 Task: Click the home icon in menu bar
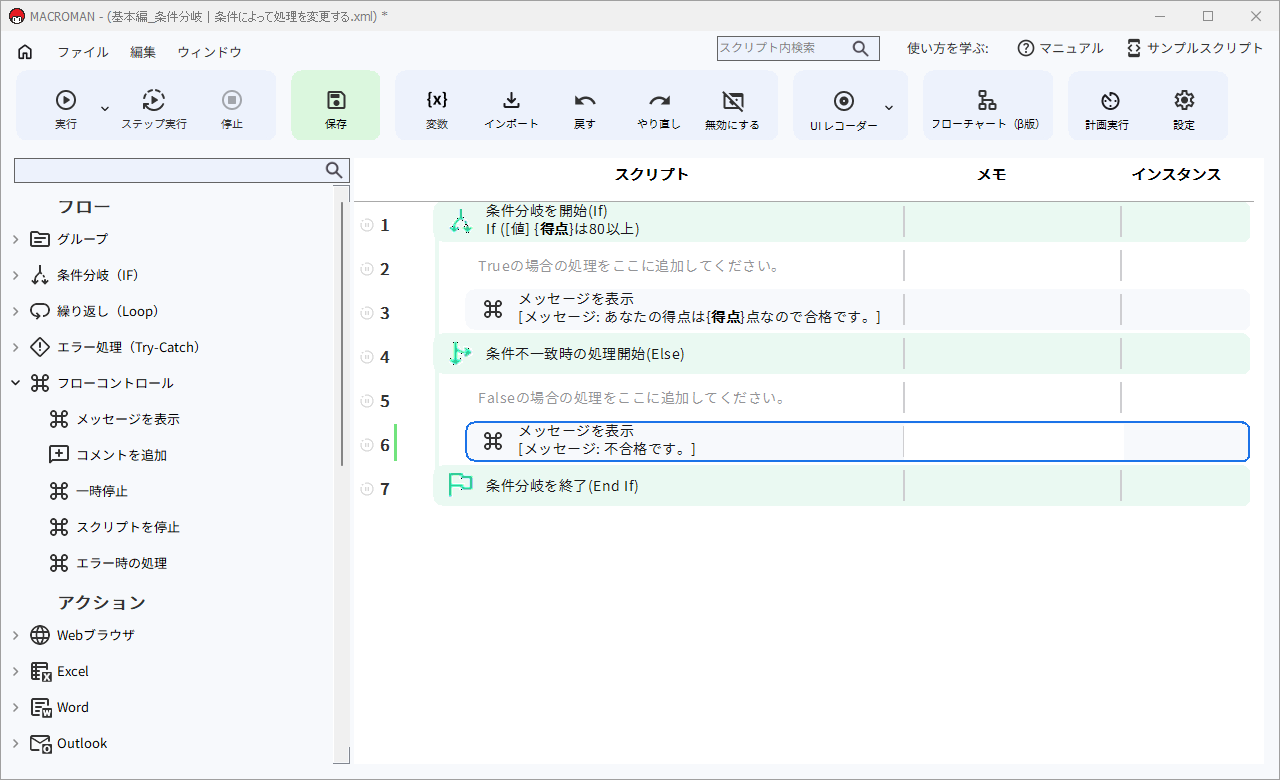(25, 52)
